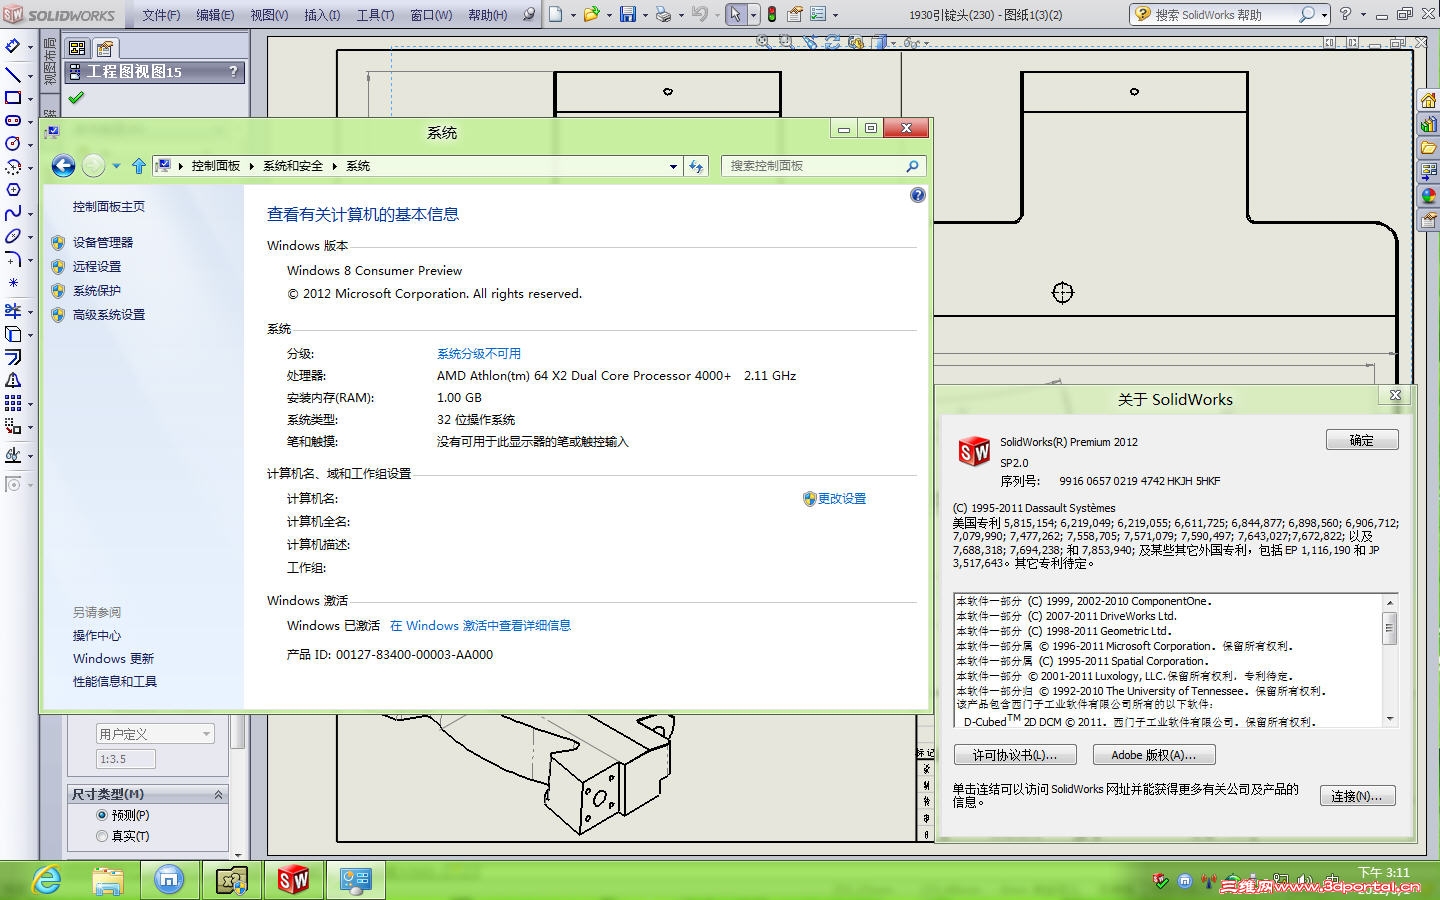1440x900 pixels.
Task: Select the Line sketch tool
Action: tap(13, 73)
